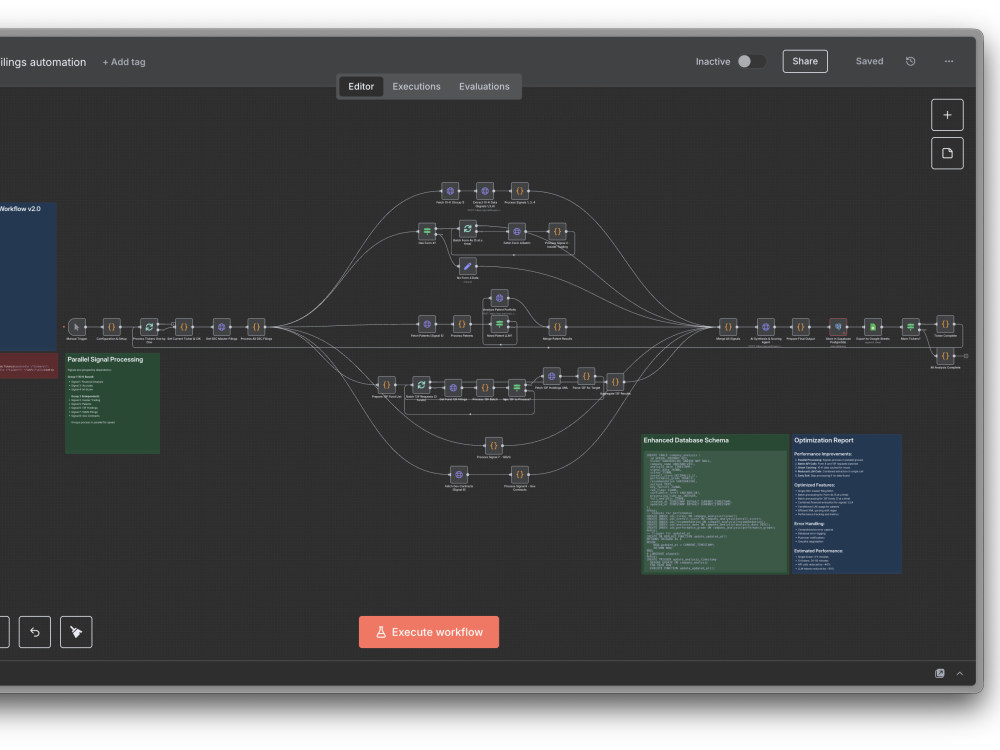Open the Has Form 4? IF node

[x=427, y=231]
